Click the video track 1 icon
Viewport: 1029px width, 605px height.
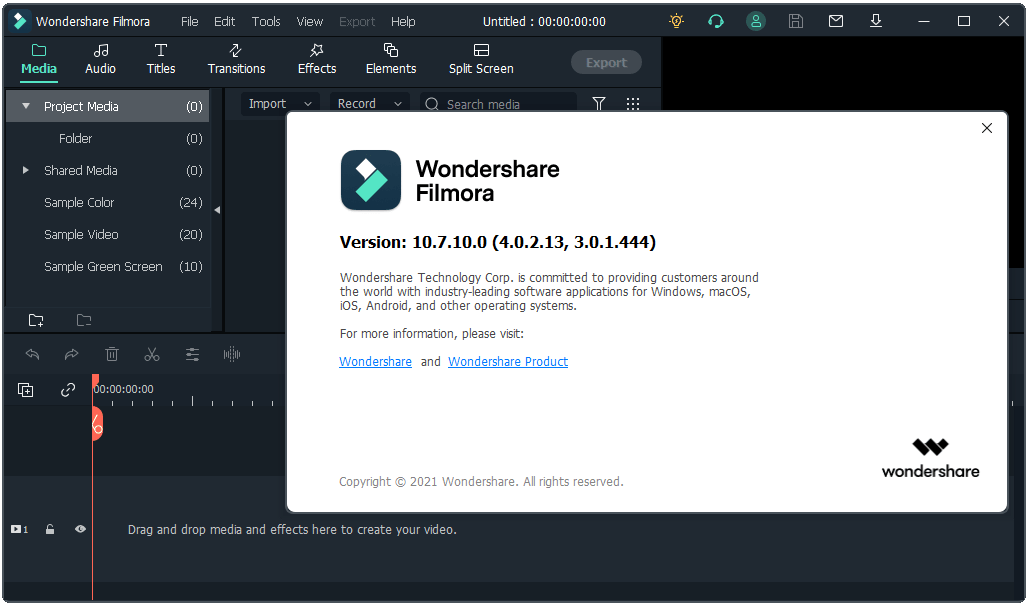pyautogui.click(x=19, y=529)
